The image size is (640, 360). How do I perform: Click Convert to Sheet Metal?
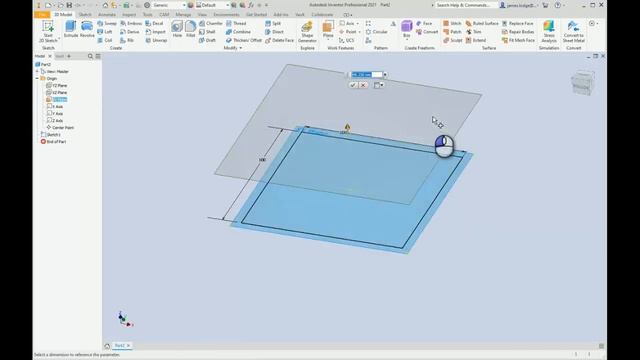(573, 31)
